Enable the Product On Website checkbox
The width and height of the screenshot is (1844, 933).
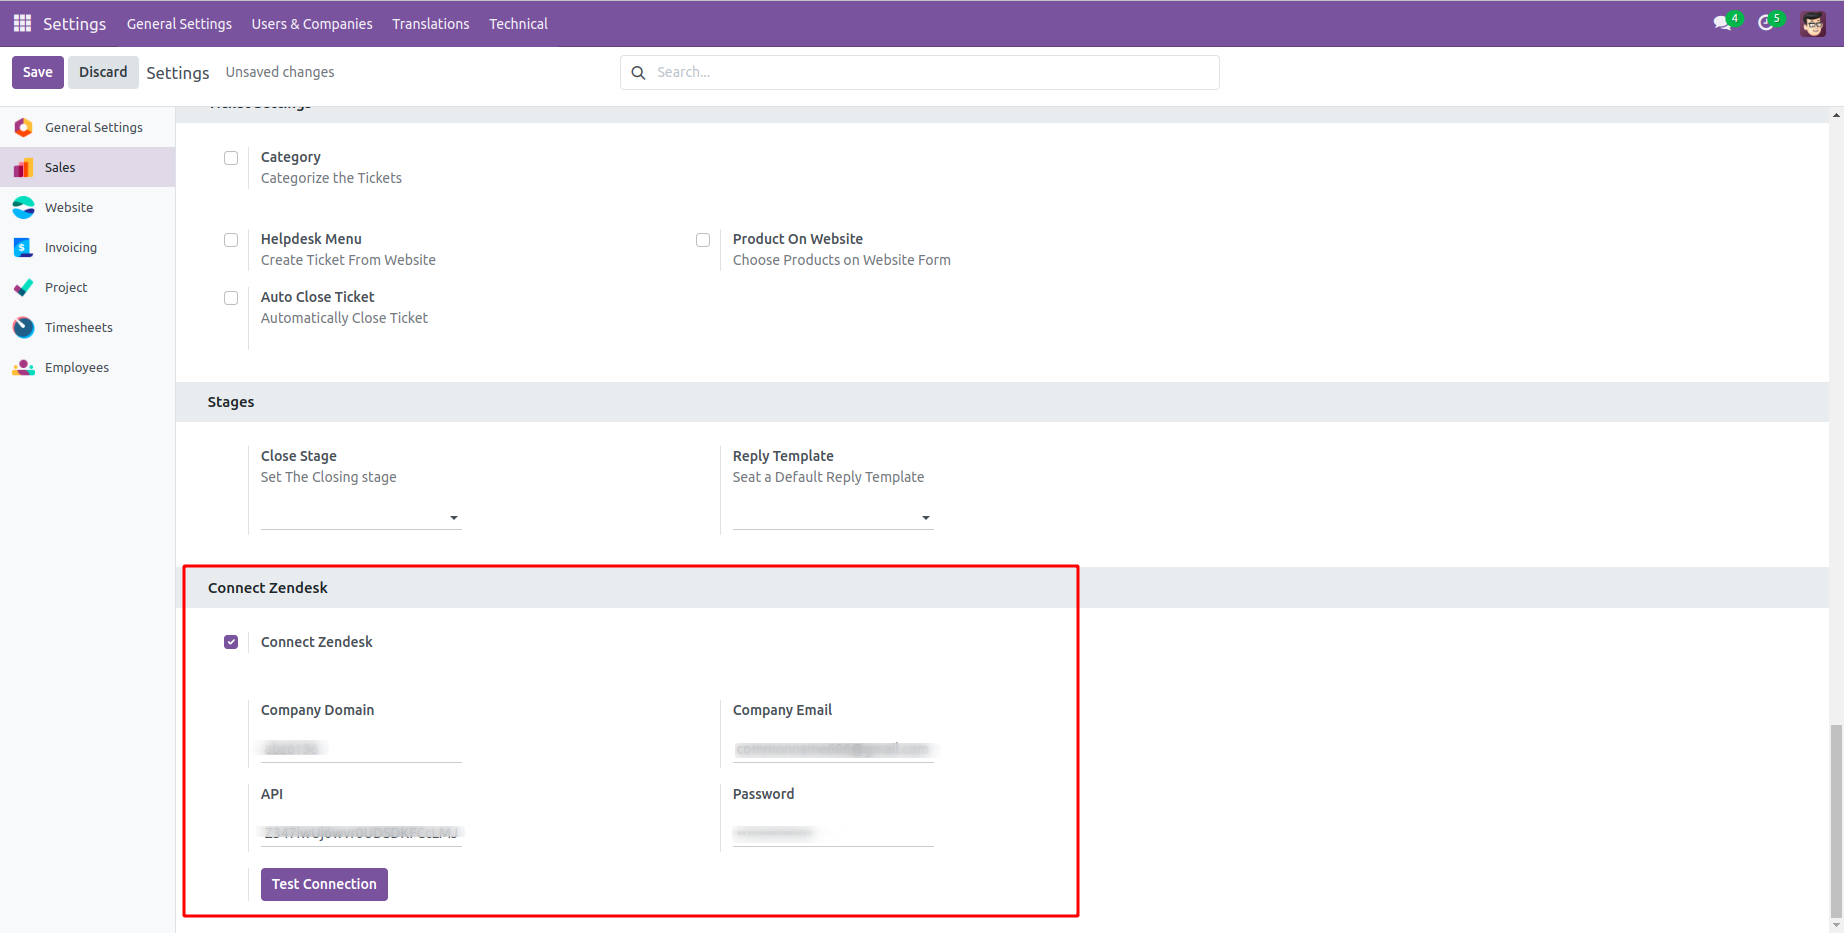(x=703, y=240)
